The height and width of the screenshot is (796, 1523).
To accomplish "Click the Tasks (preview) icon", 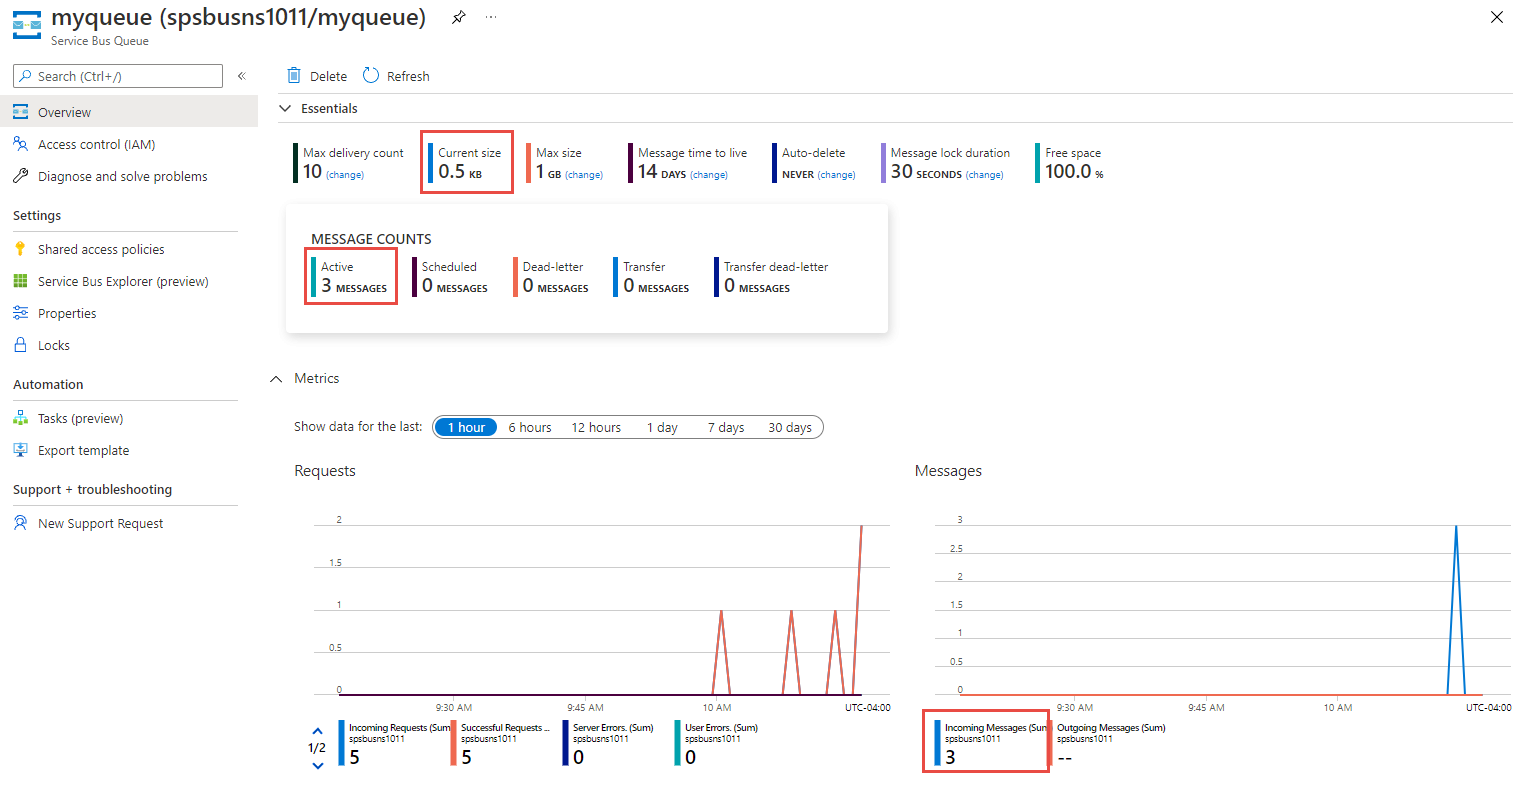I will pos(20,418).
